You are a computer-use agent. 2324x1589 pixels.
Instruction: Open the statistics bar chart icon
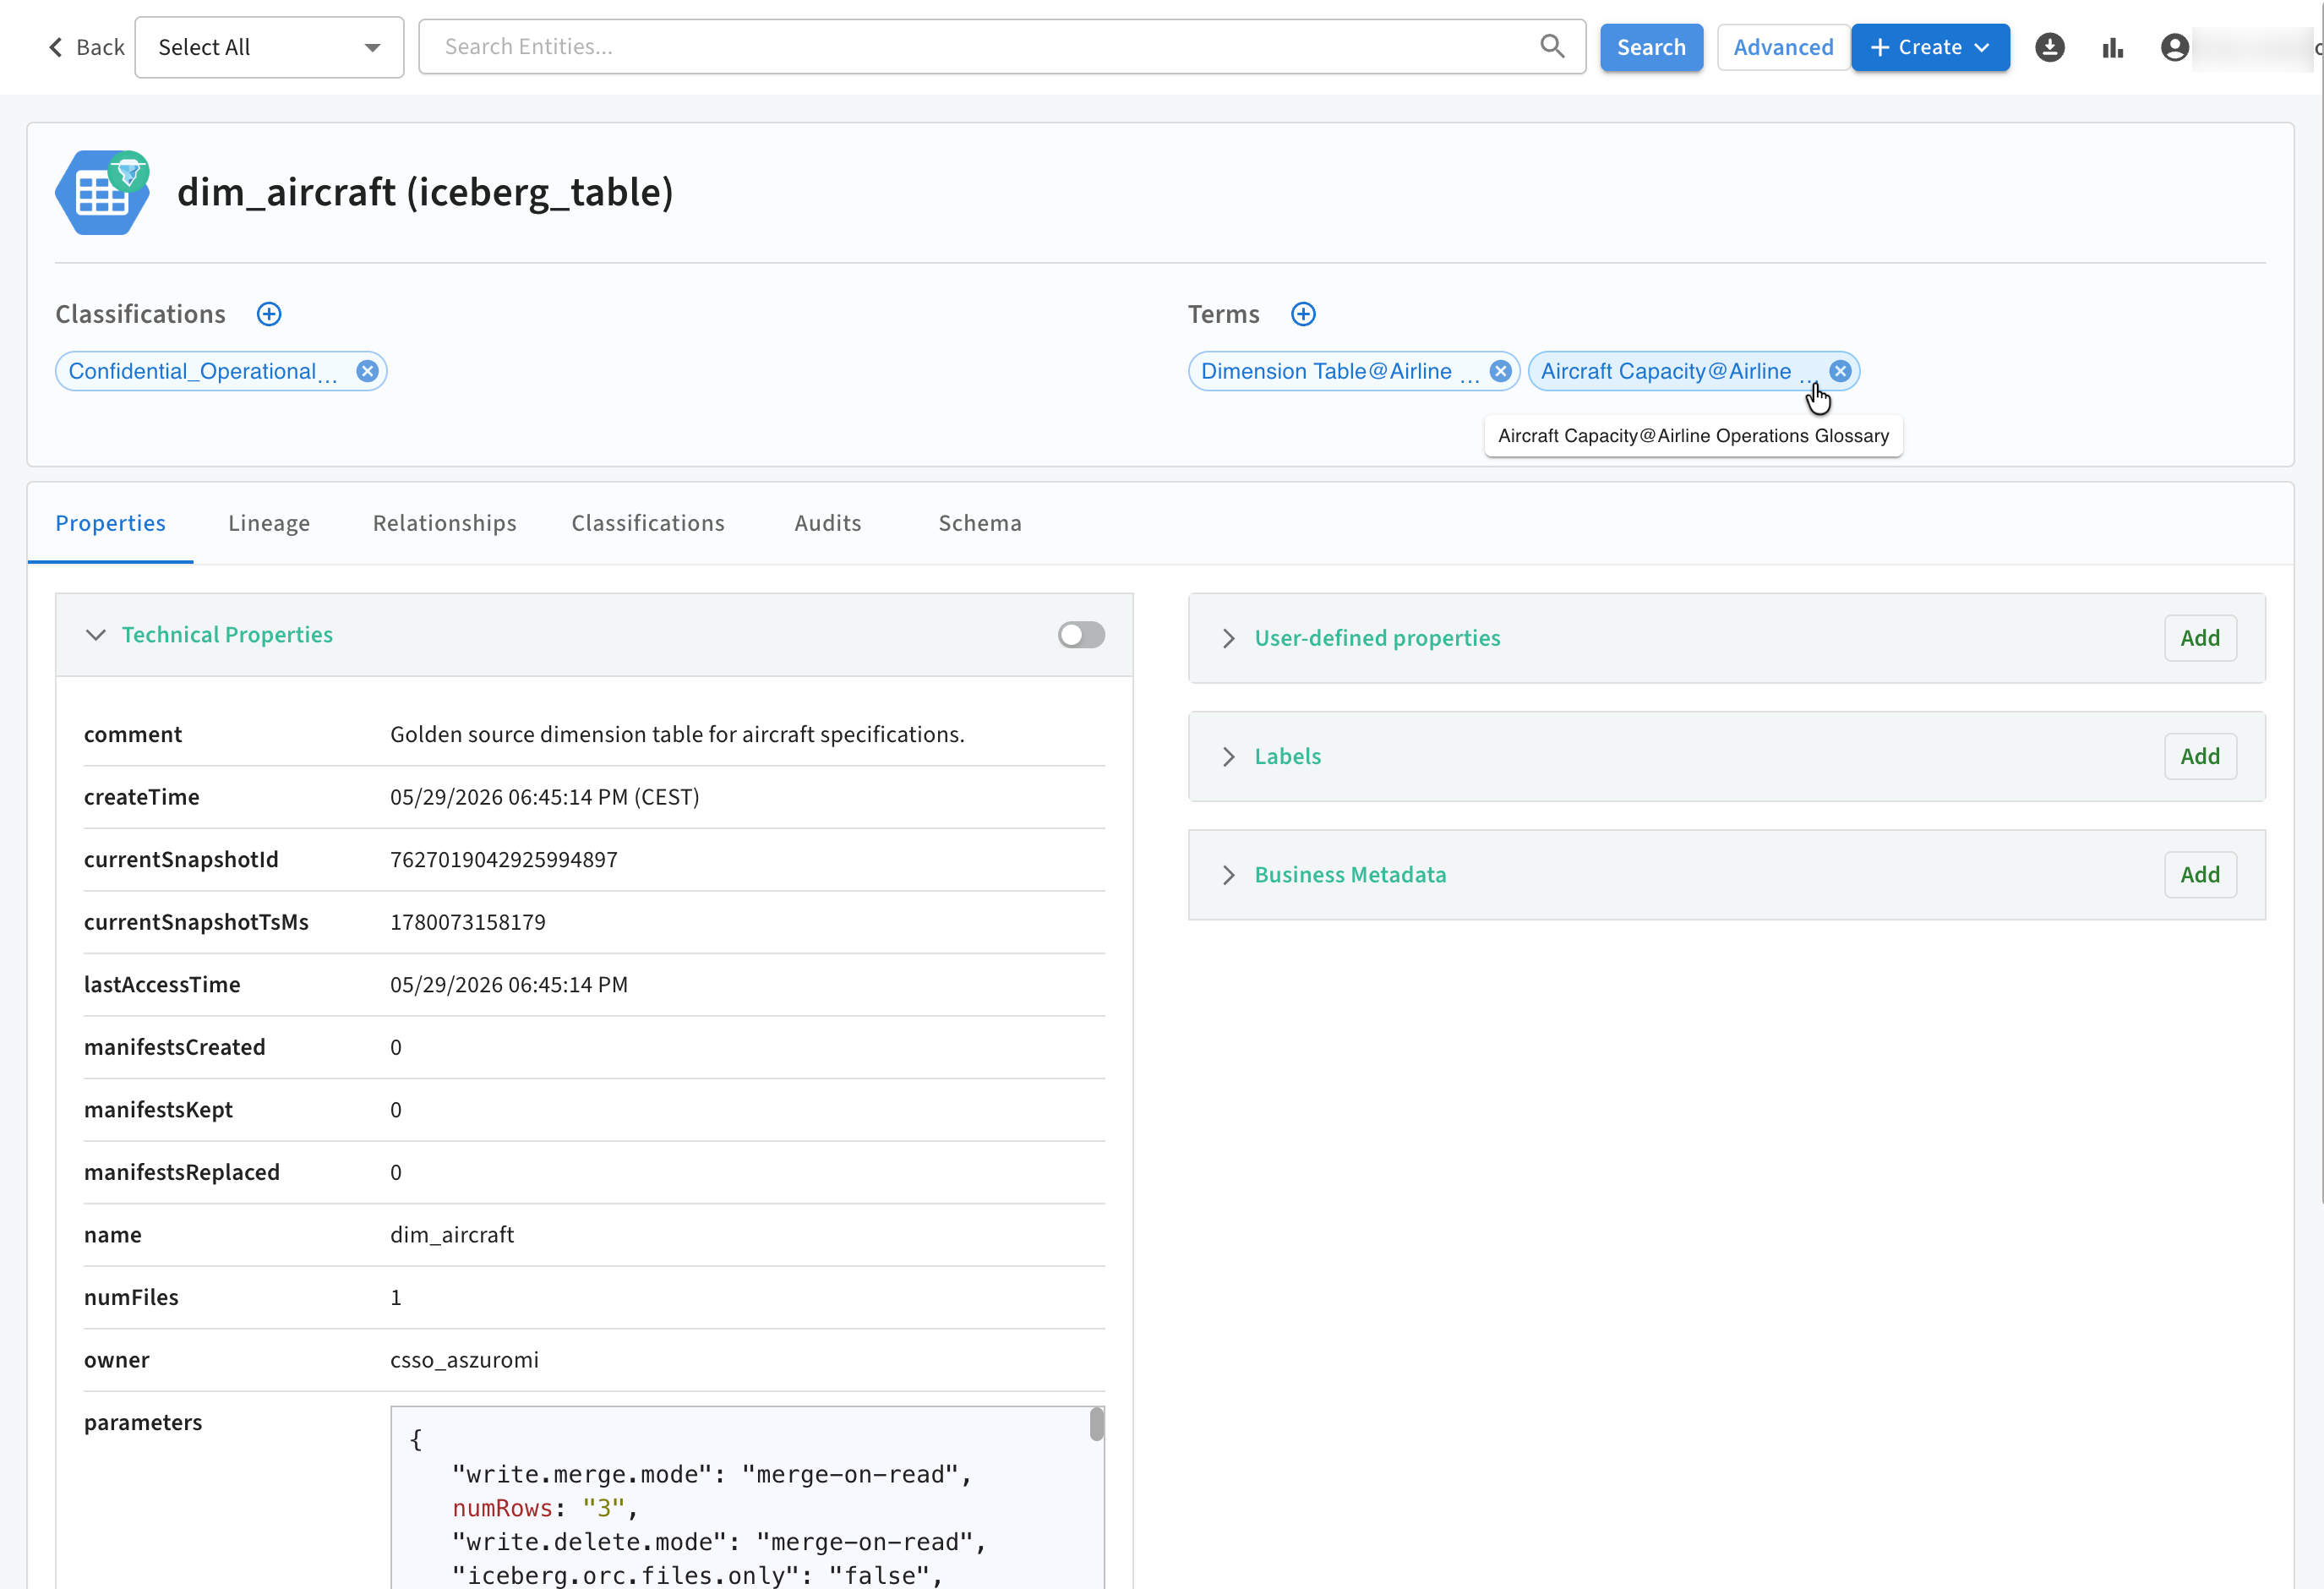click(2112, 47)
